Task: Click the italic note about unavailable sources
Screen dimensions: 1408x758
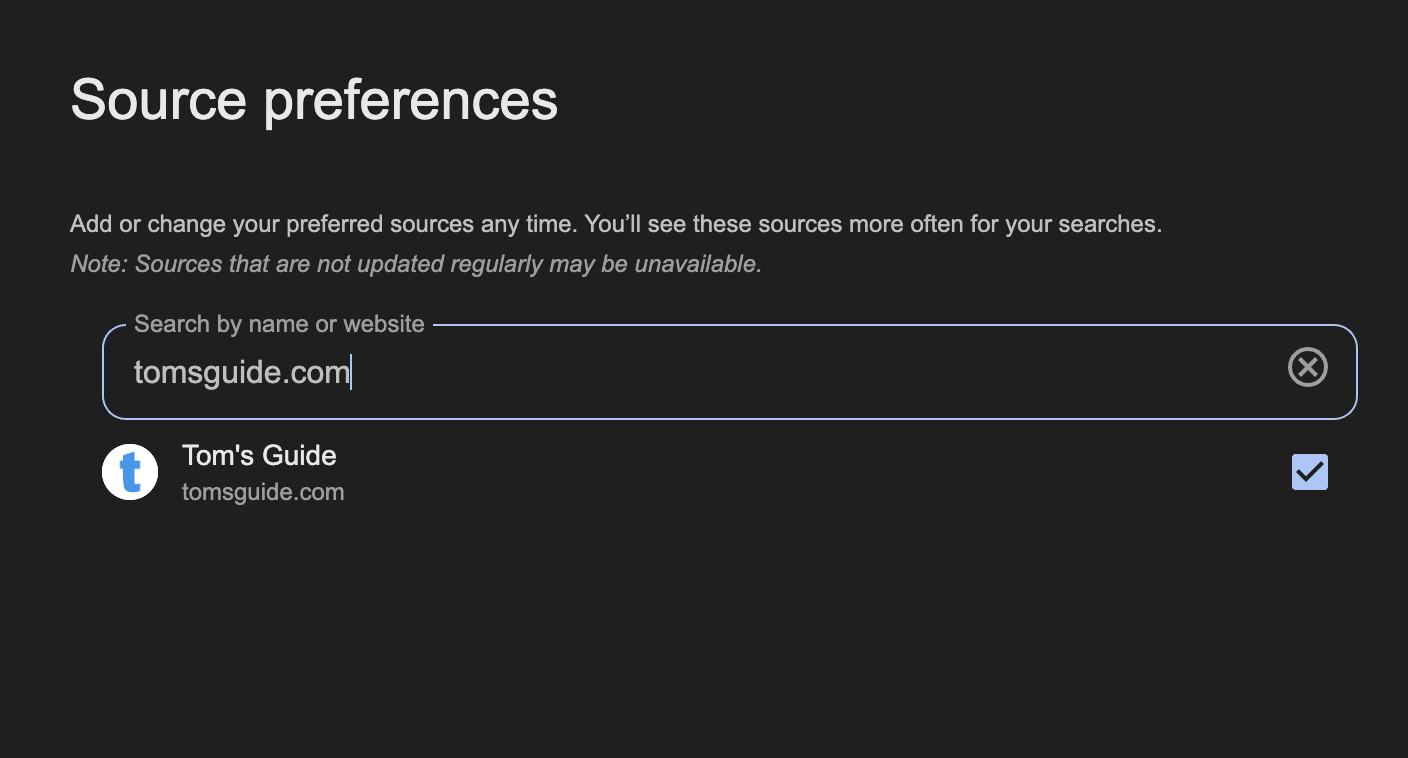Action: point(416,265)
